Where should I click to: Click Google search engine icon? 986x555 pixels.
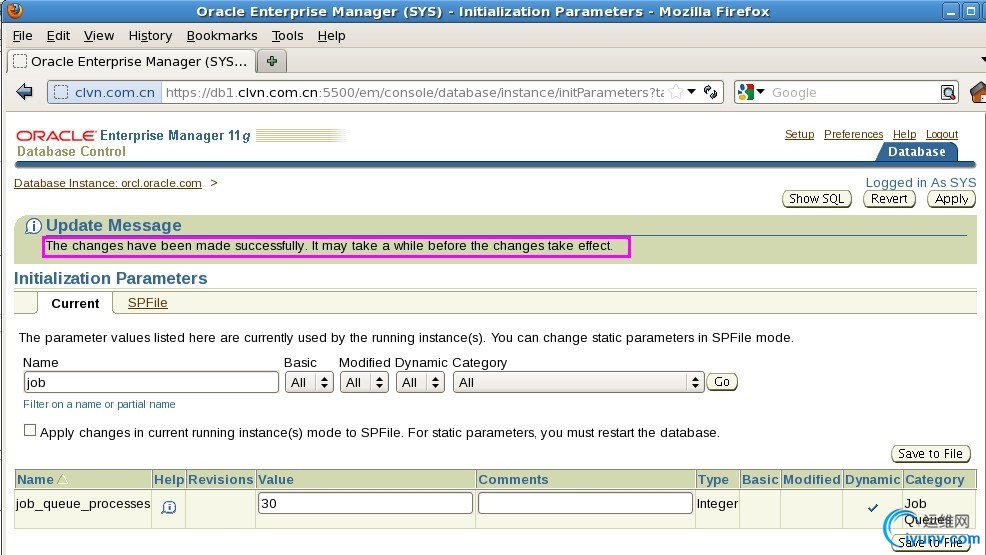[x=746, y=92]
